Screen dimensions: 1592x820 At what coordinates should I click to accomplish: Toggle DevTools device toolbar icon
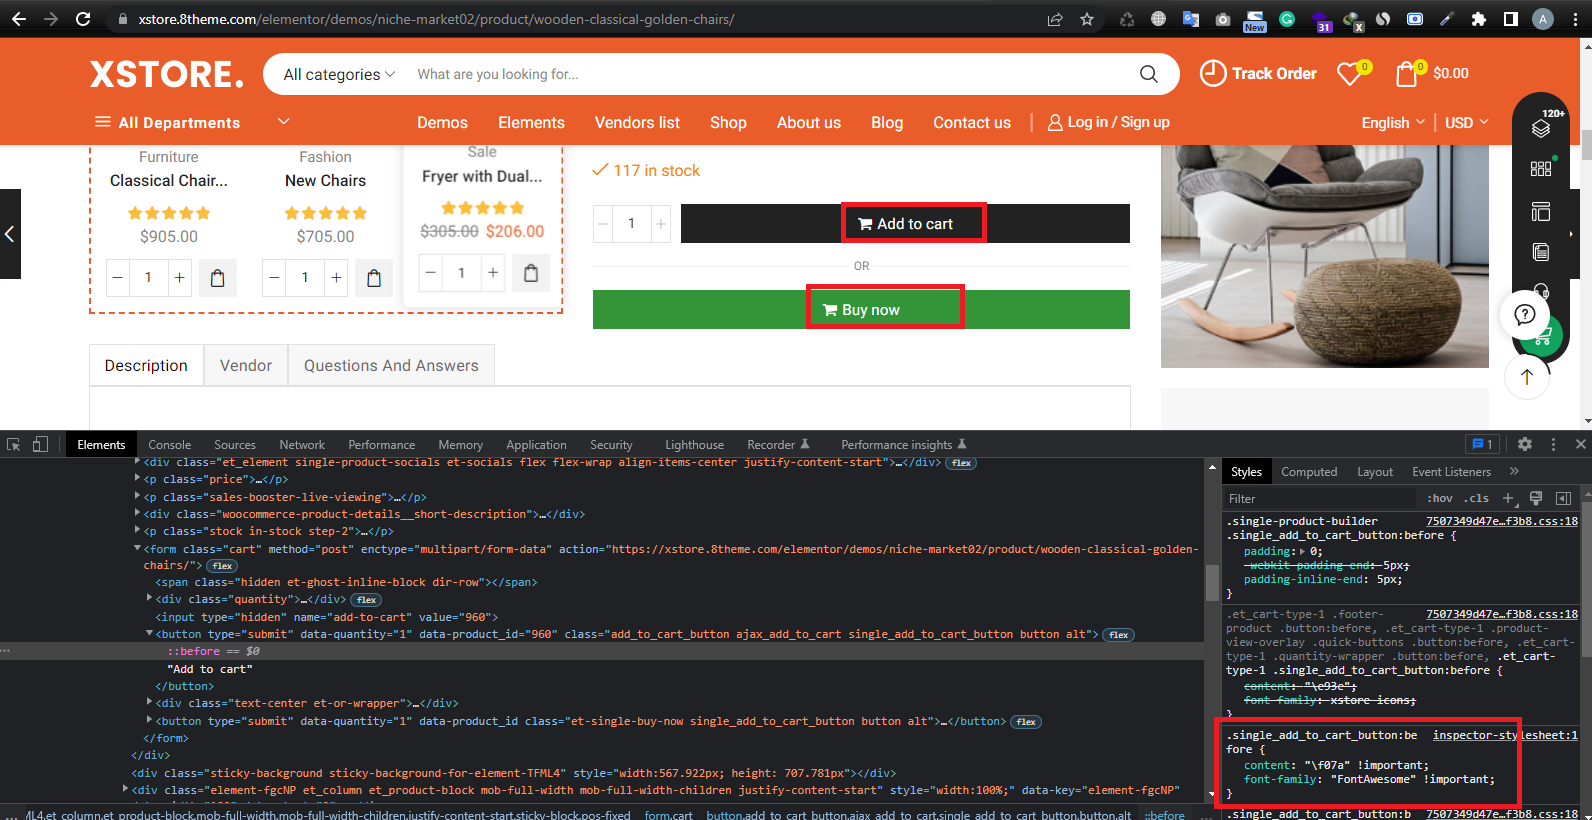tap(40, 444)
